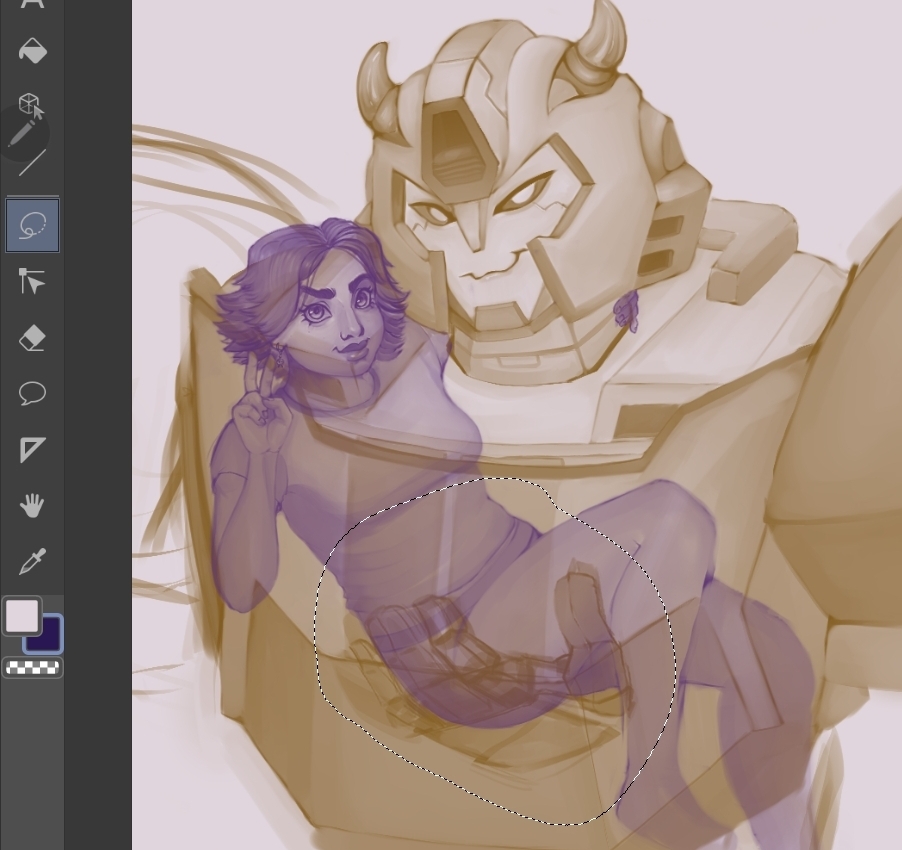The image size is (902, 850).
Task: Select the Fill bucket tool
Action: click(32, 51)
